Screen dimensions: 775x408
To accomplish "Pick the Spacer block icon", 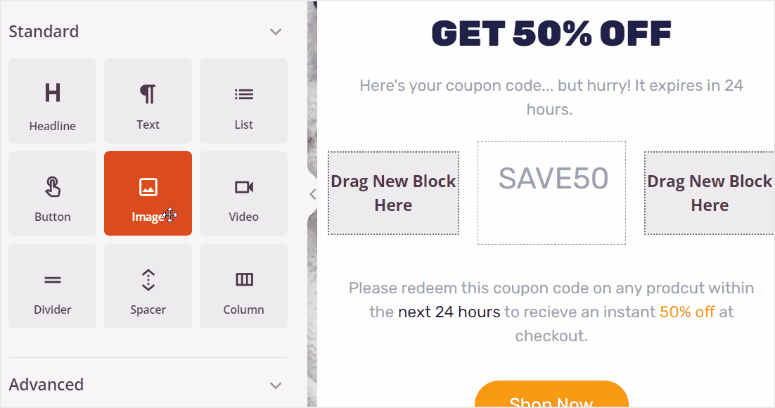I will [x=148, y=287].
